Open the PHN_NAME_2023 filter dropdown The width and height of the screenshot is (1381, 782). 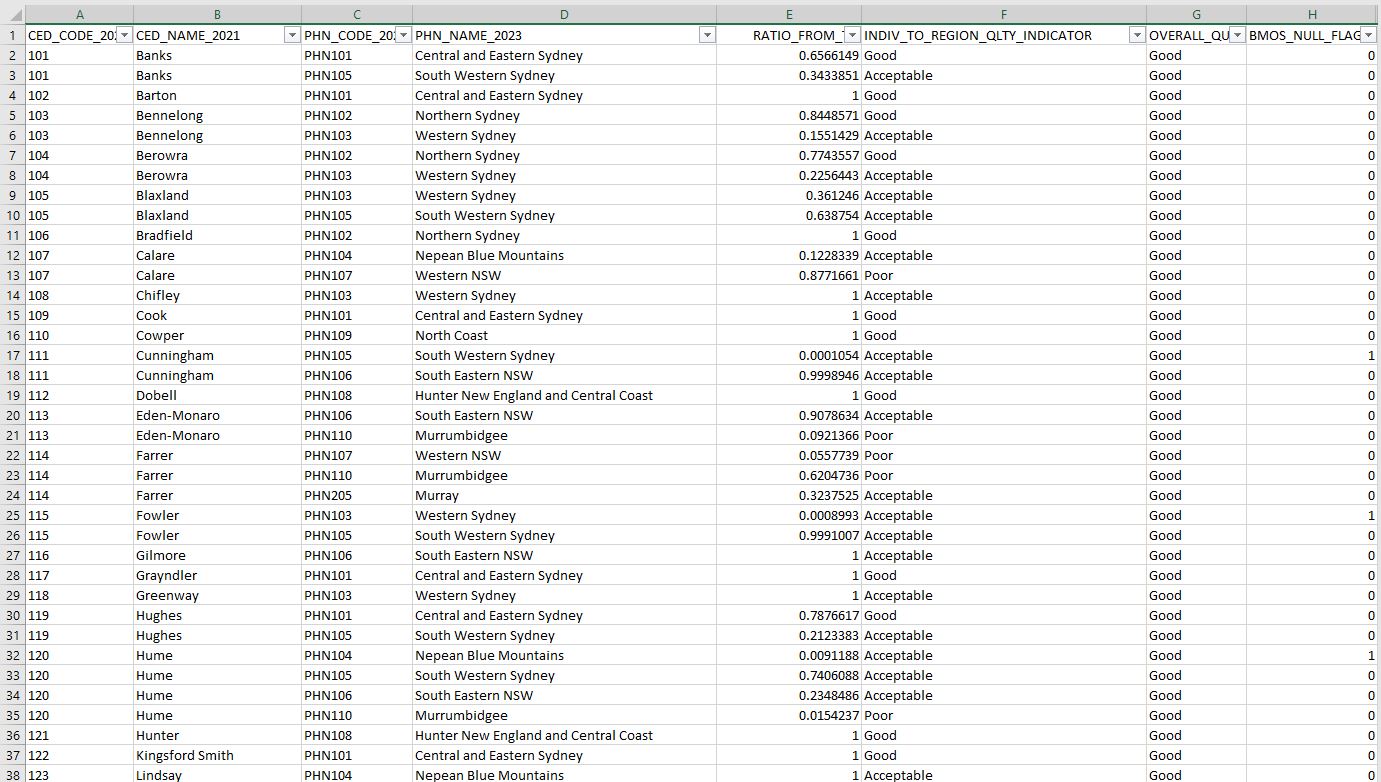[x=707, y=35]
